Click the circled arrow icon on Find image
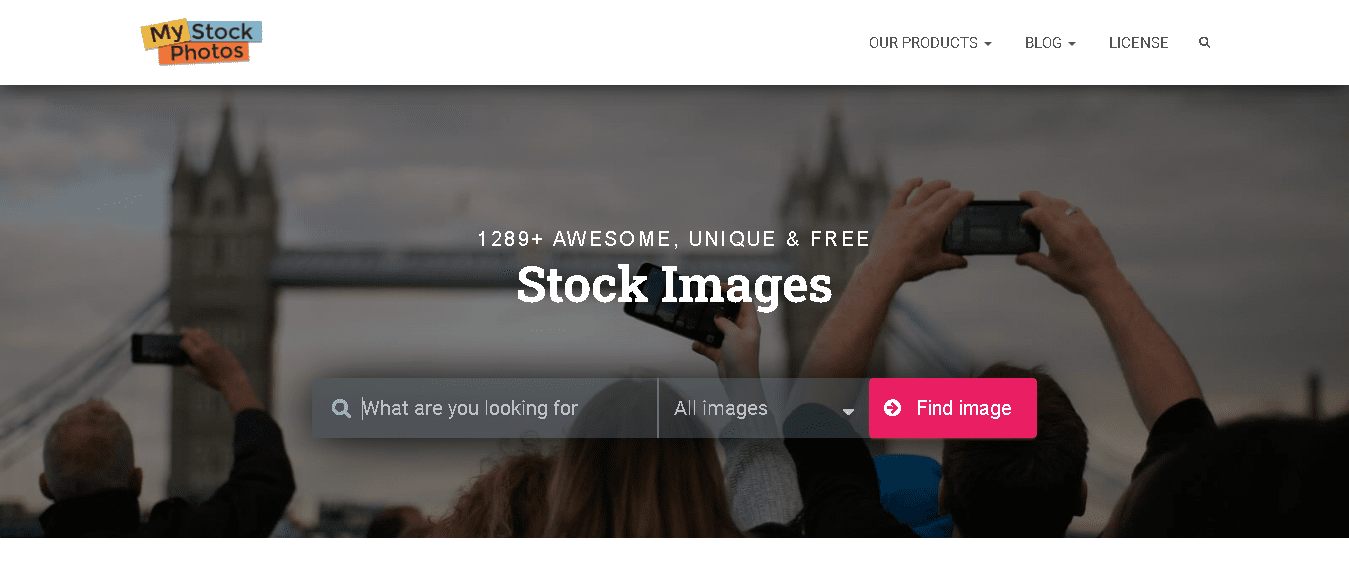The width and height of the screenshot is (1349, 569). [893, 408]
